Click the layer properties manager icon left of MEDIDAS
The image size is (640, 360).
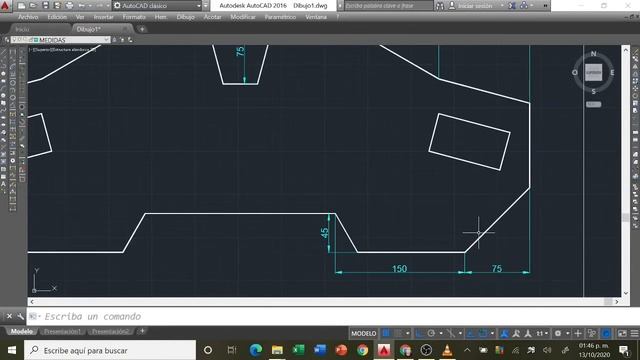point(7,40)
